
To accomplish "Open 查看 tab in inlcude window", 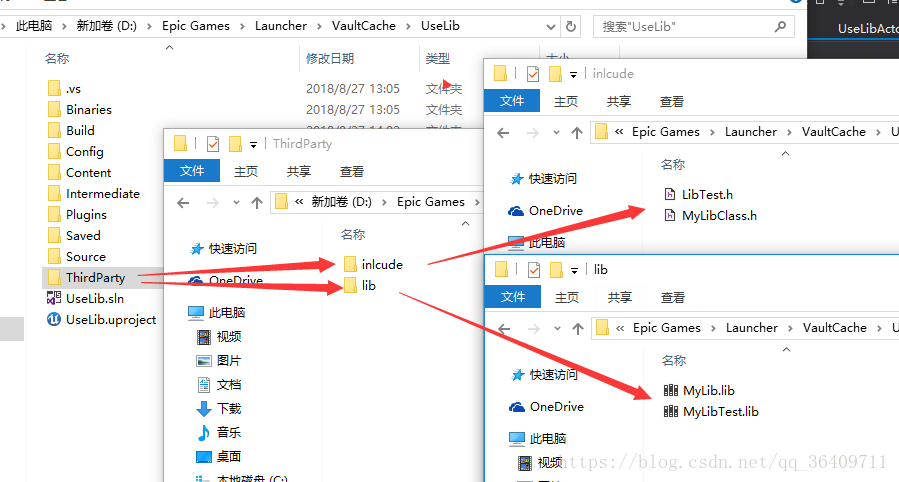I will (671, 101).
